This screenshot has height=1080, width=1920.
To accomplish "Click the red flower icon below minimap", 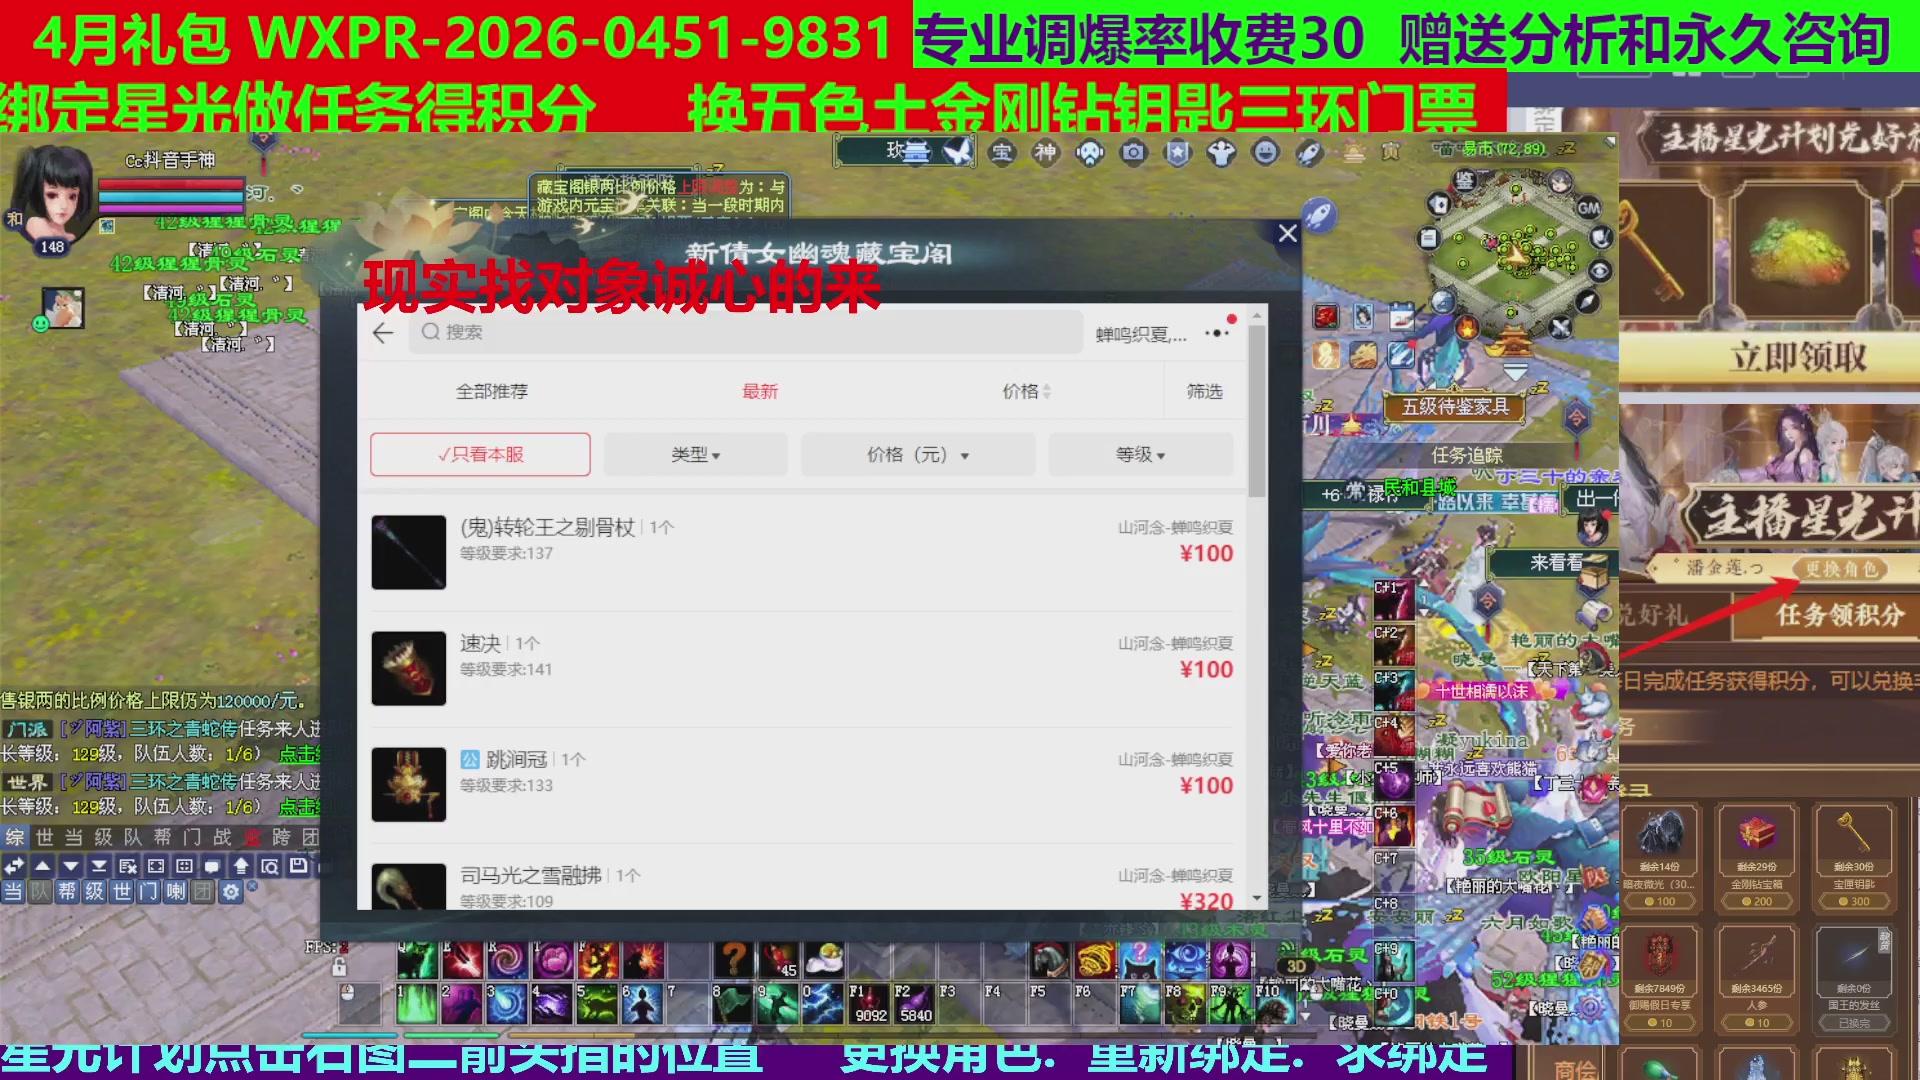I will [x=1326, y=317].
